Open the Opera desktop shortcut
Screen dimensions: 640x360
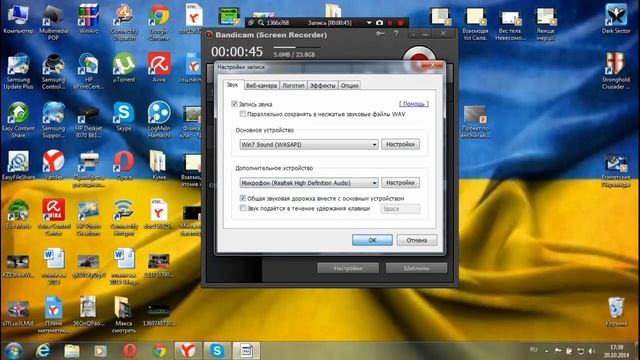click(x=124, y=165)
